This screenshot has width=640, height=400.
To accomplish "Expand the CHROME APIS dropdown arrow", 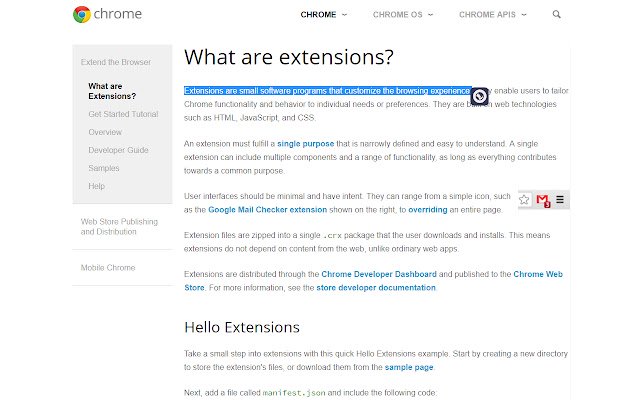I will click(x=524, y=15).
